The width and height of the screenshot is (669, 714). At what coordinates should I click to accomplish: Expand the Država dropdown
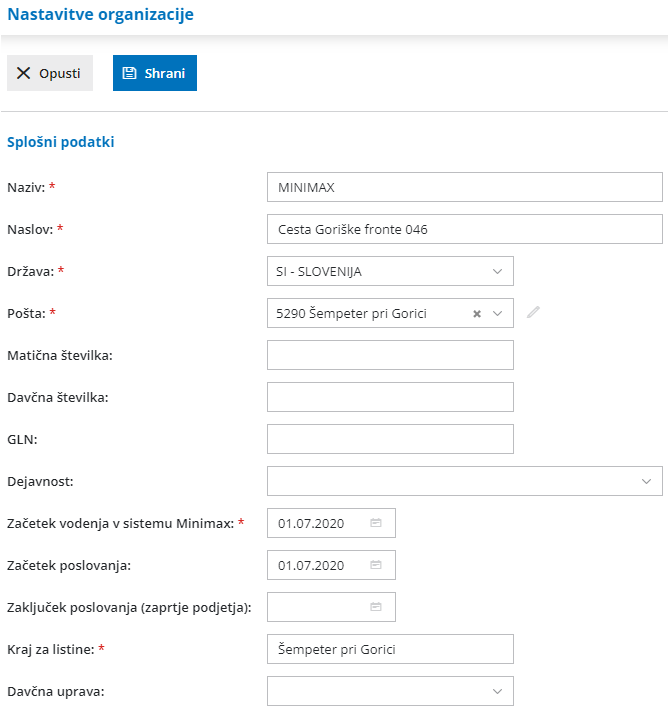tap(498, 271)
